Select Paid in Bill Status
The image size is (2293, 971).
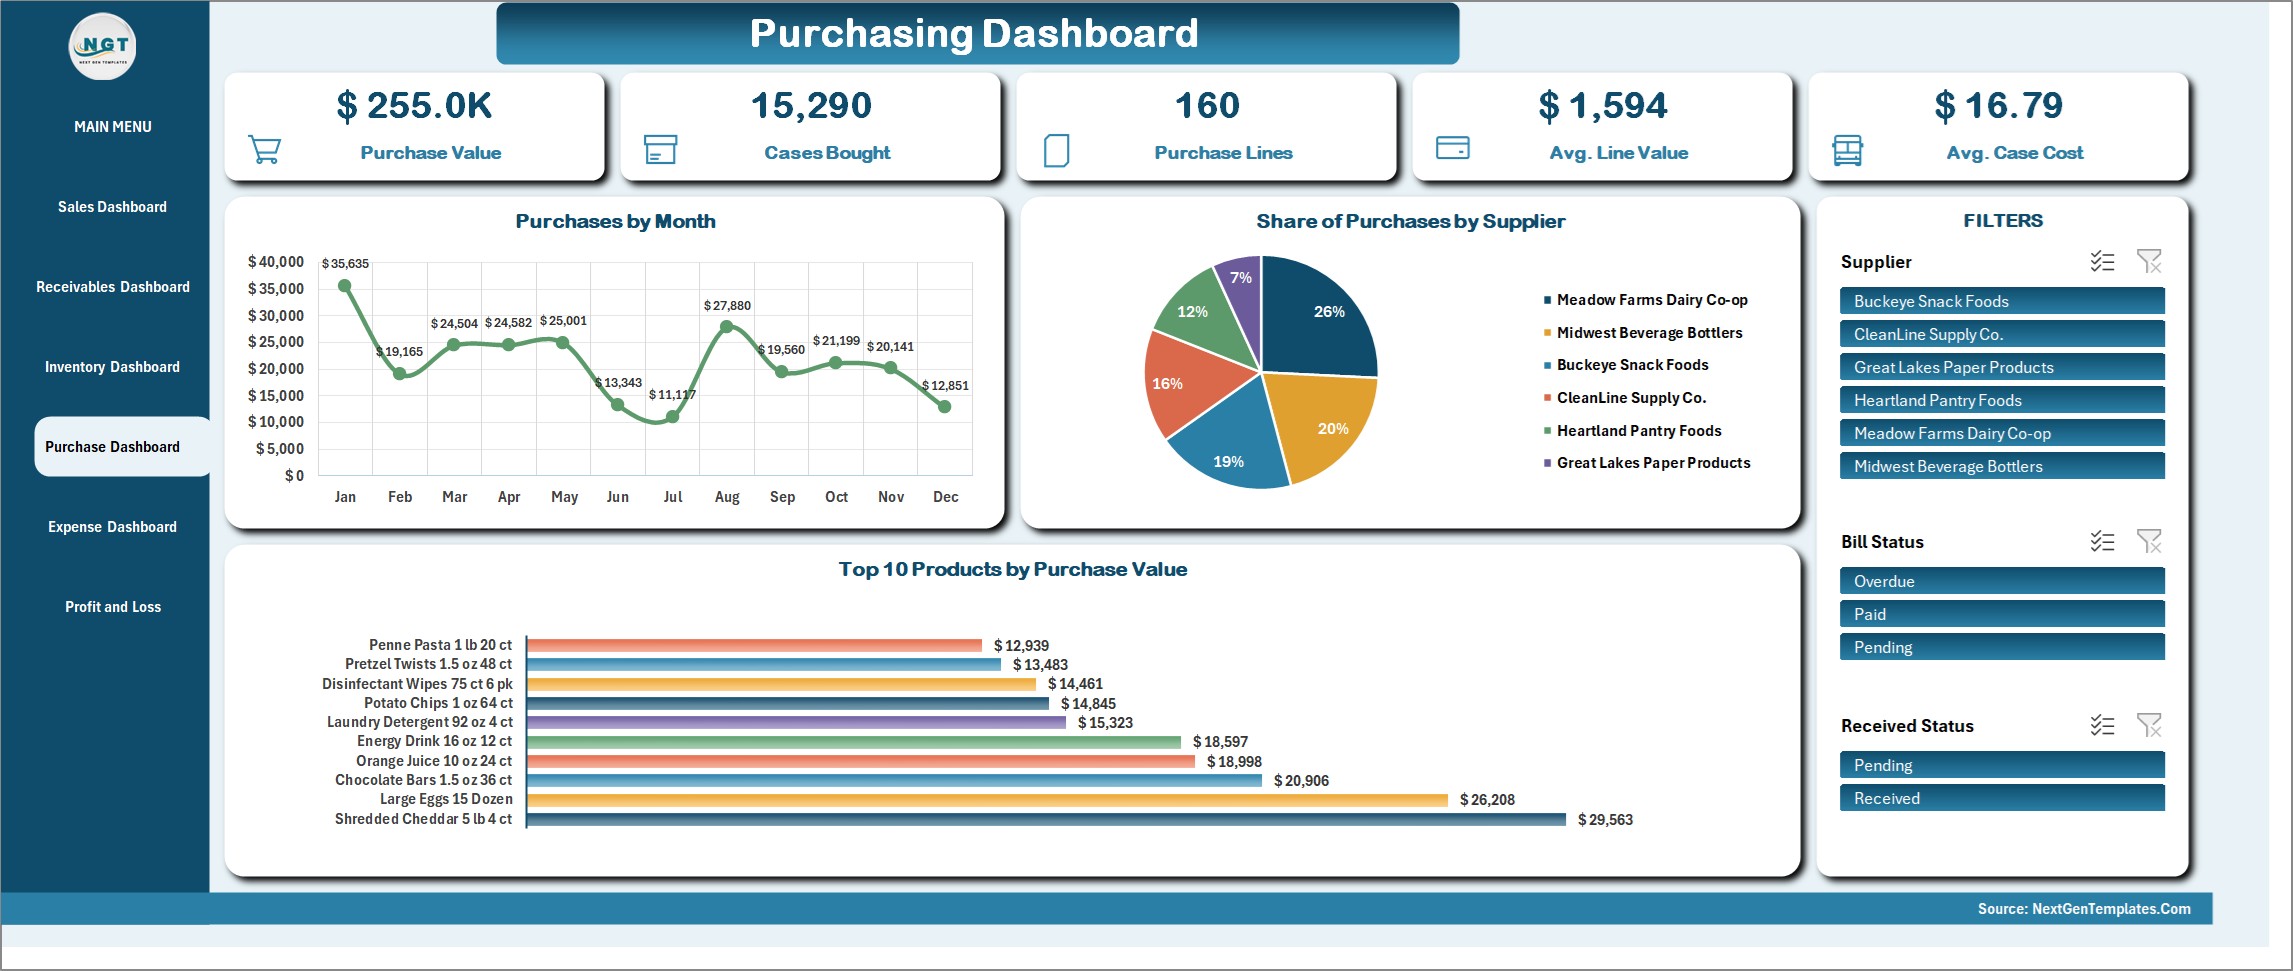tap(2002, 614)
